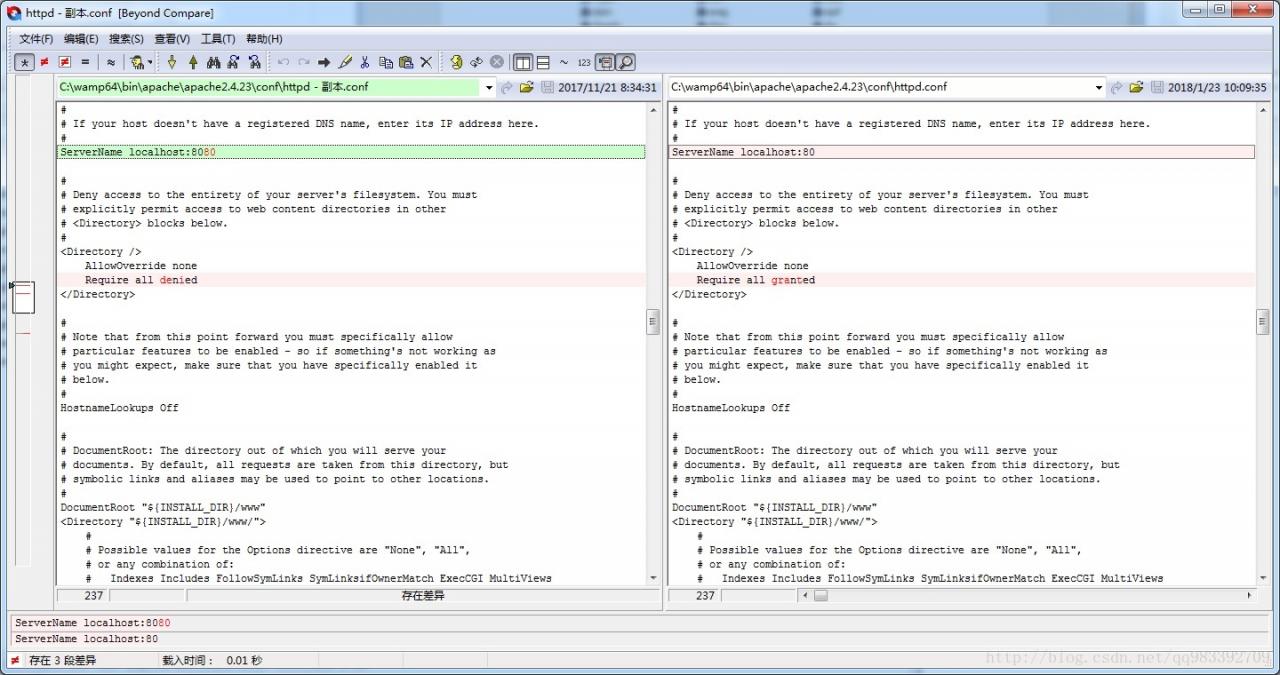Image resolution: width=1280 pixels, height=675 pixels.
Task: Select left line 'Require all denied'
Action: pyautogui.click(x=350, y=280)
